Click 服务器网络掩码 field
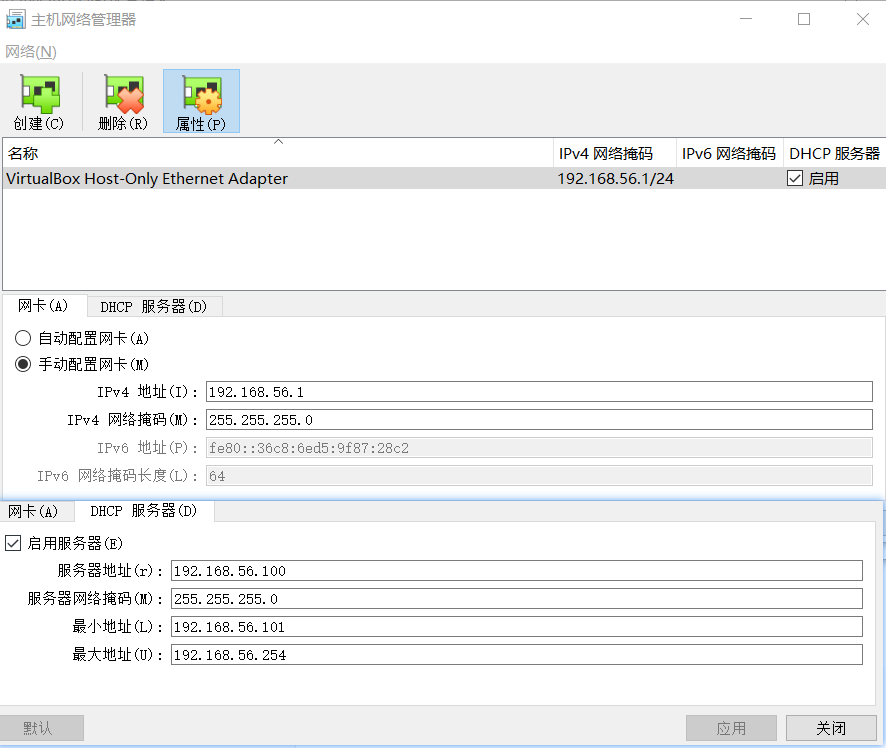Image resolution: width=886 pixels, height=748 pixels. coord(516,599)
